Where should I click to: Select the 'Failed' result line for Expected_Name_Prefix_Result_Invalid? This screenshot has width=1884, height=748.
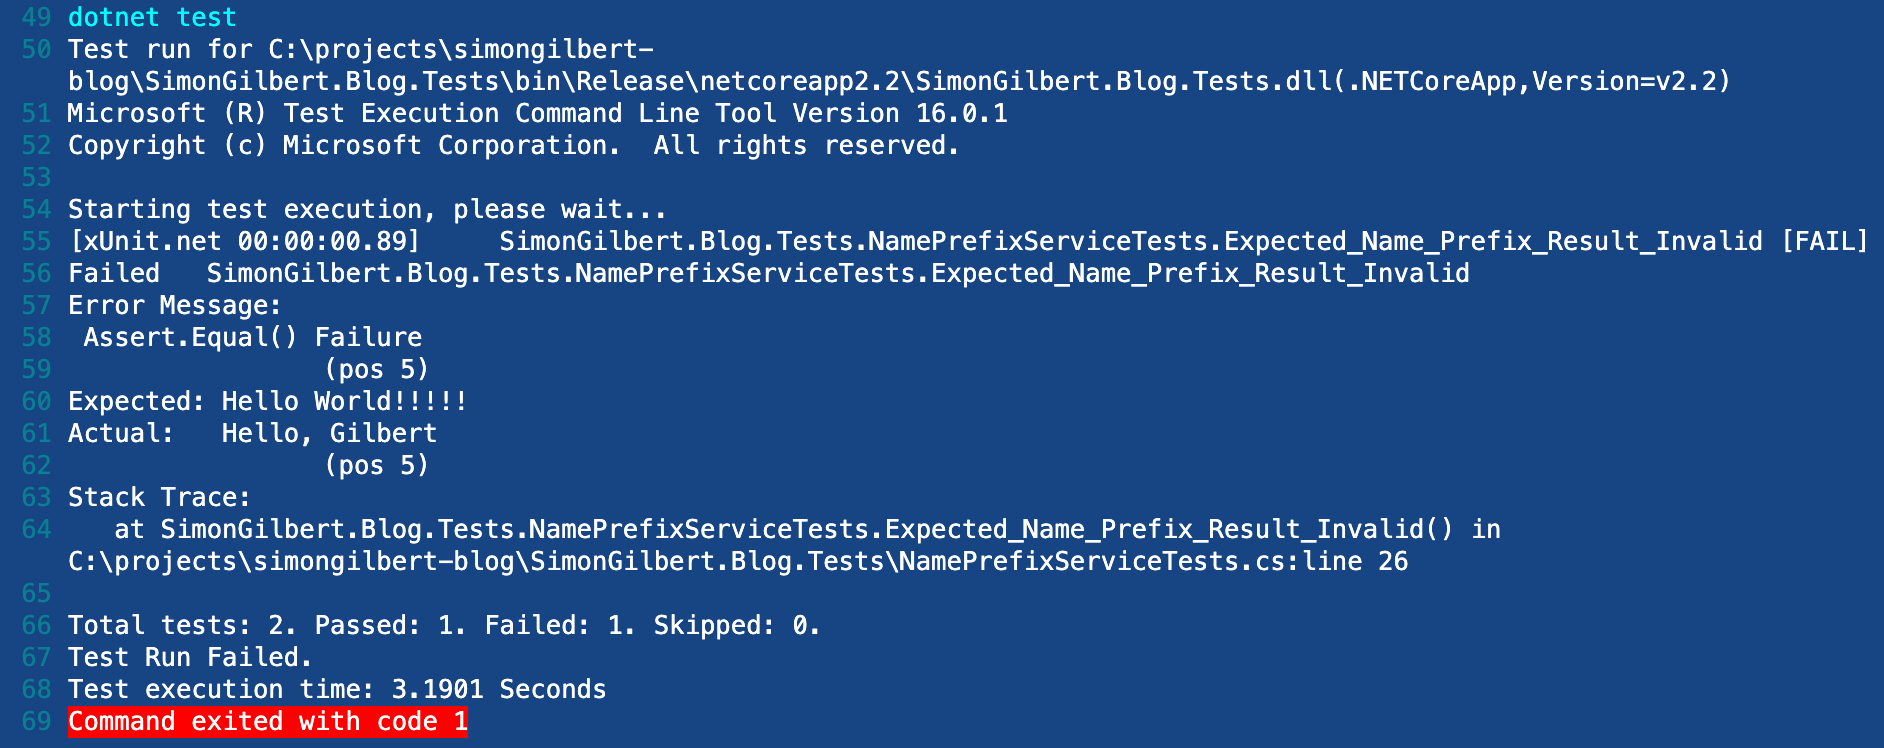point(769,273)
